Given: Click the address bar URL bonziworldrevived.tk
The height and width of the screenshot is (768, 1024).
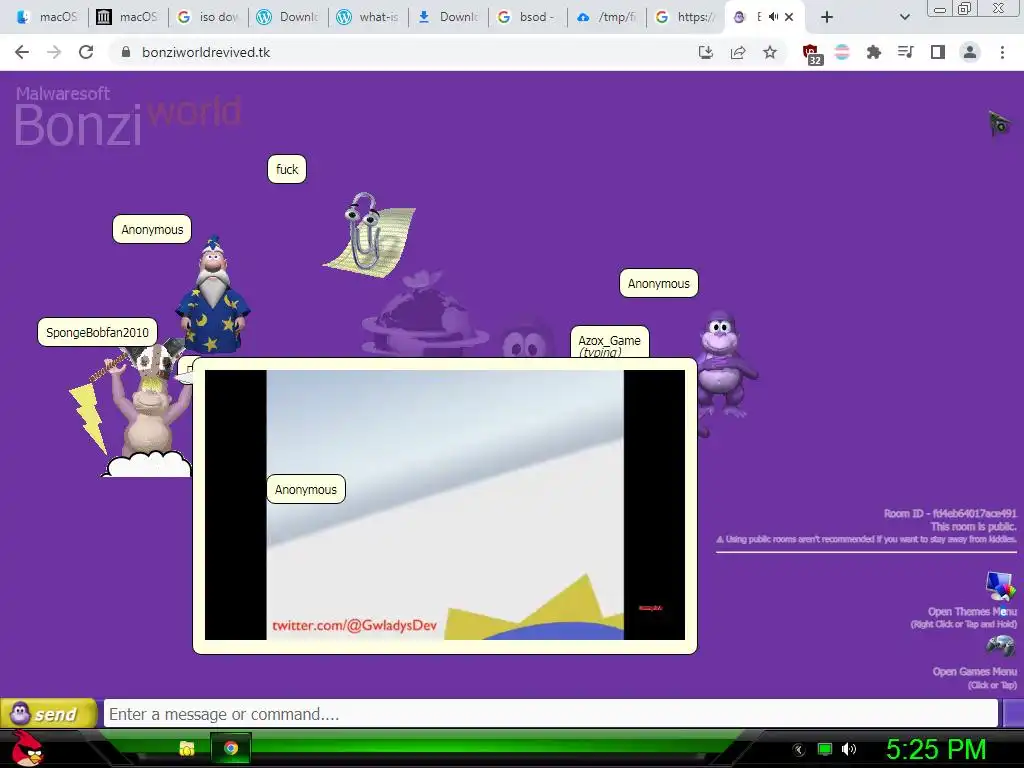Looking at the screenshot, I should click(x=206, y=52).
